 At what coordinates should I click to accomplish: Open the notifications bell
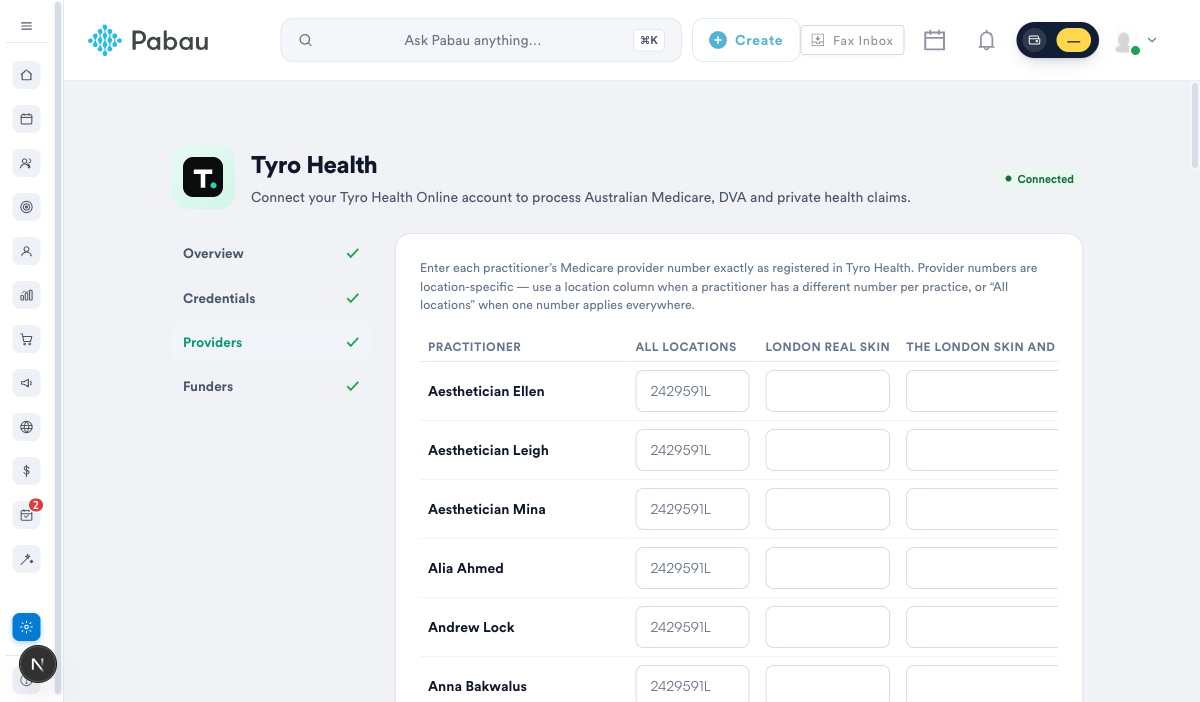tap(986, 40)
